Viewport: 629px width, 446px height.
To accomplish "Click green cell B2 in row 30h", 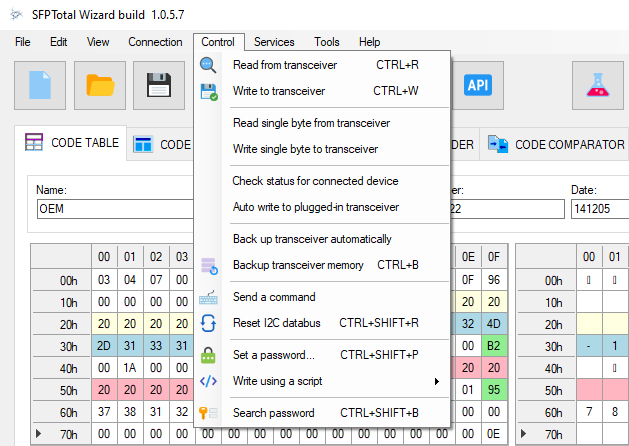I will coord(494,346).
